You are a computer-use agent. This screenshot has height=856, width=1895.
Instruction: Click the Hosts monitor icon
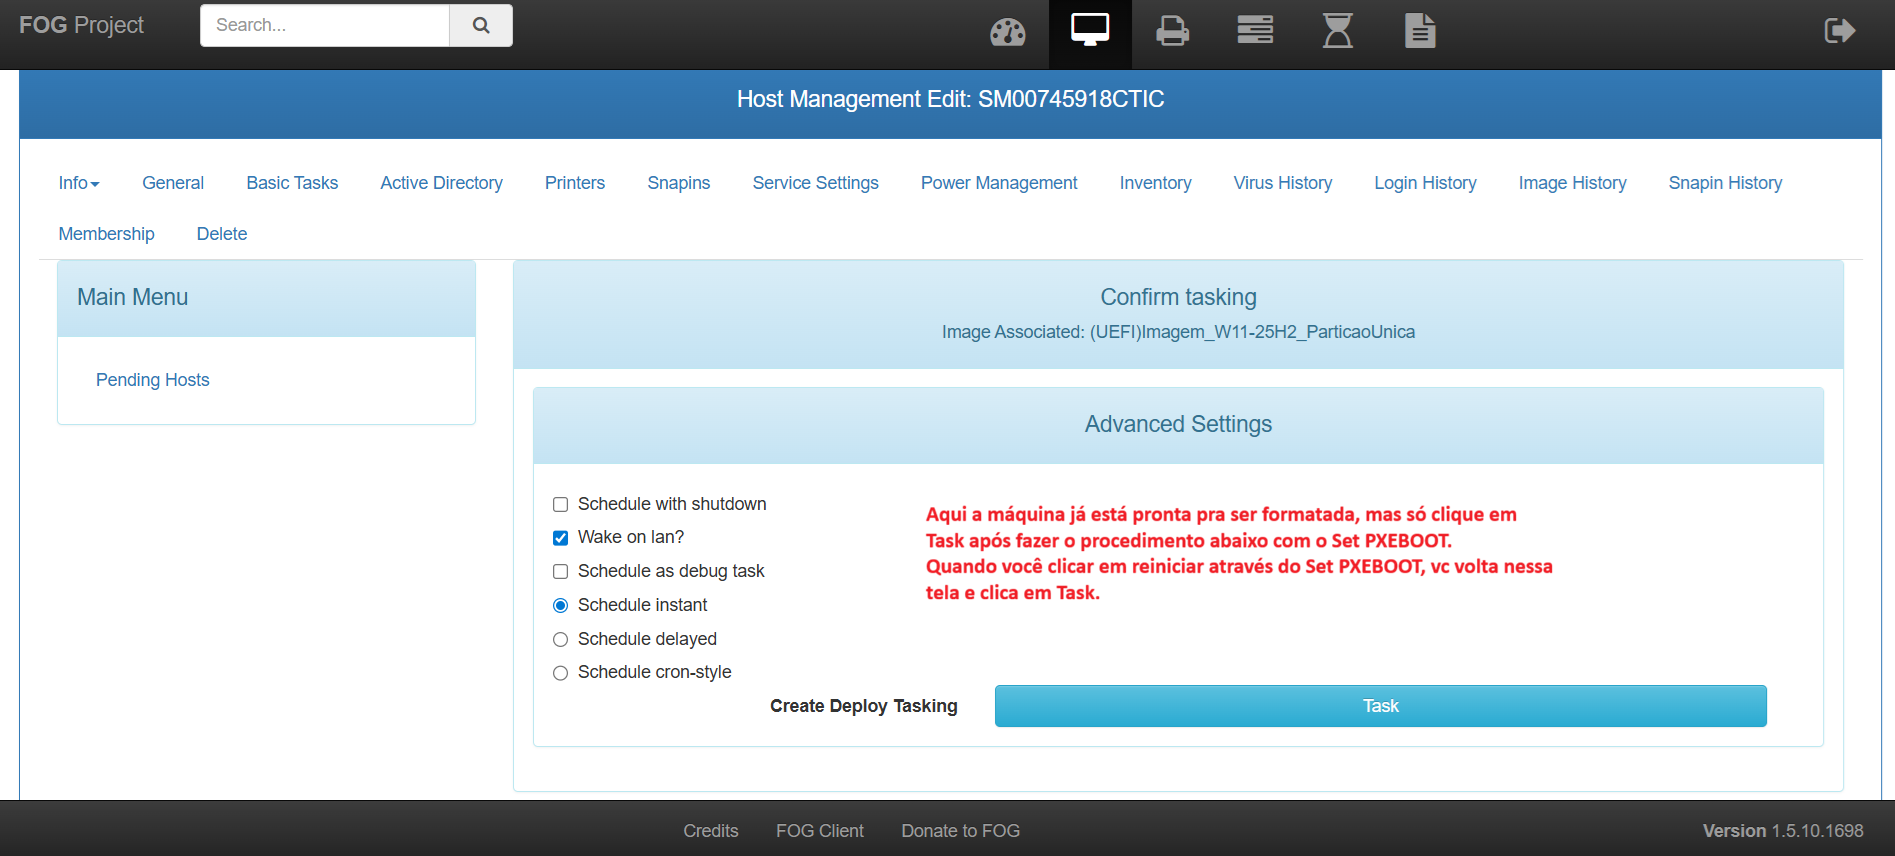tap(1089, 31)
